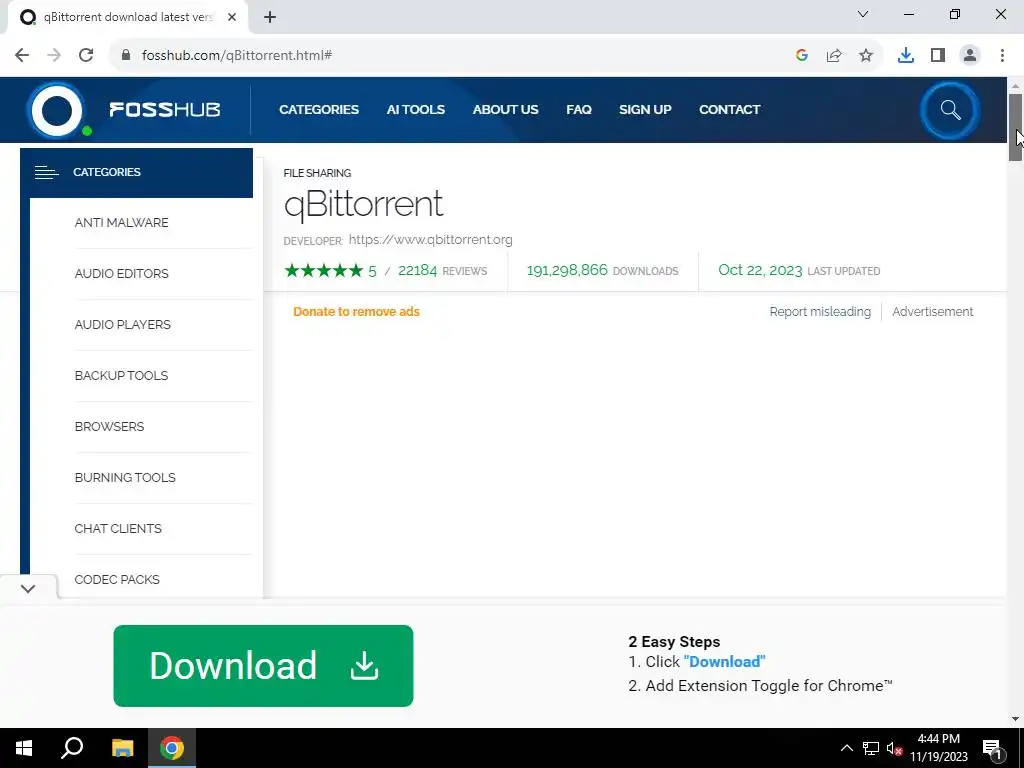Viewport: 1024px width, 768px height.
Task: Click the padlock site info icon
Action: tap(126, 55)
